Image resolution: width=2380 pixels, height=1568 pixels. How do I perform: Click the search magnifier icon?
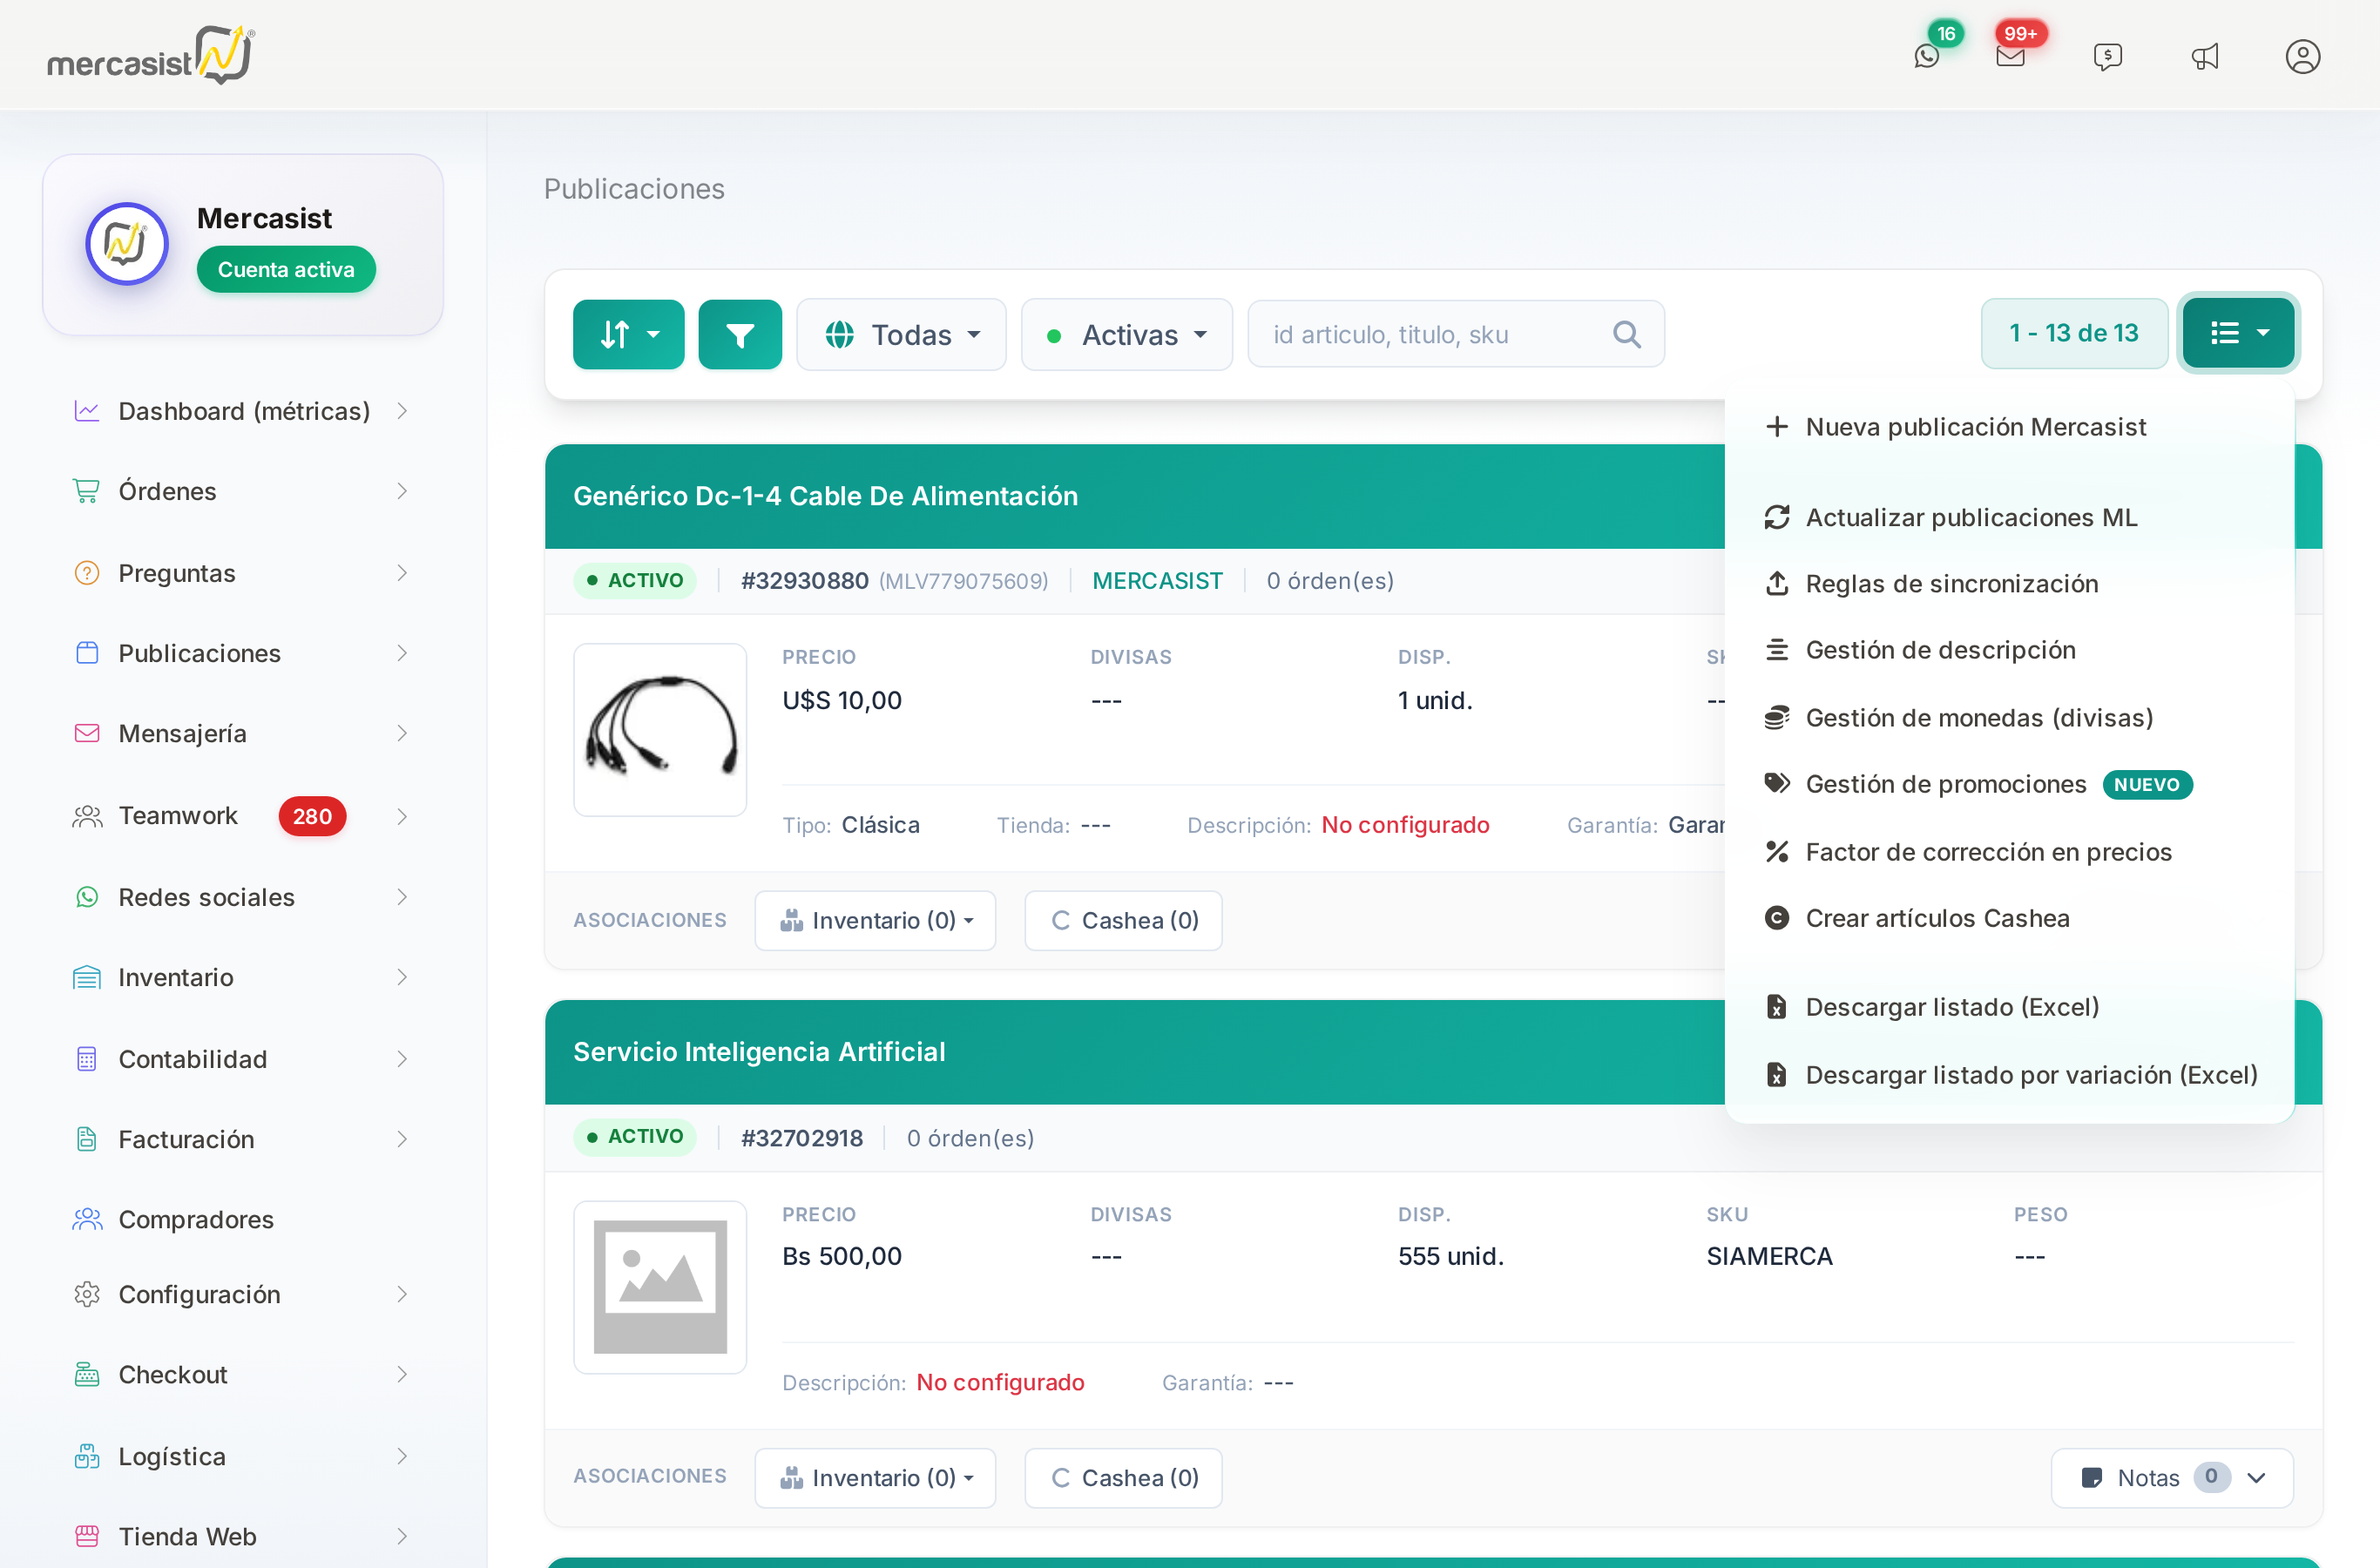(x=1627, y=334)
